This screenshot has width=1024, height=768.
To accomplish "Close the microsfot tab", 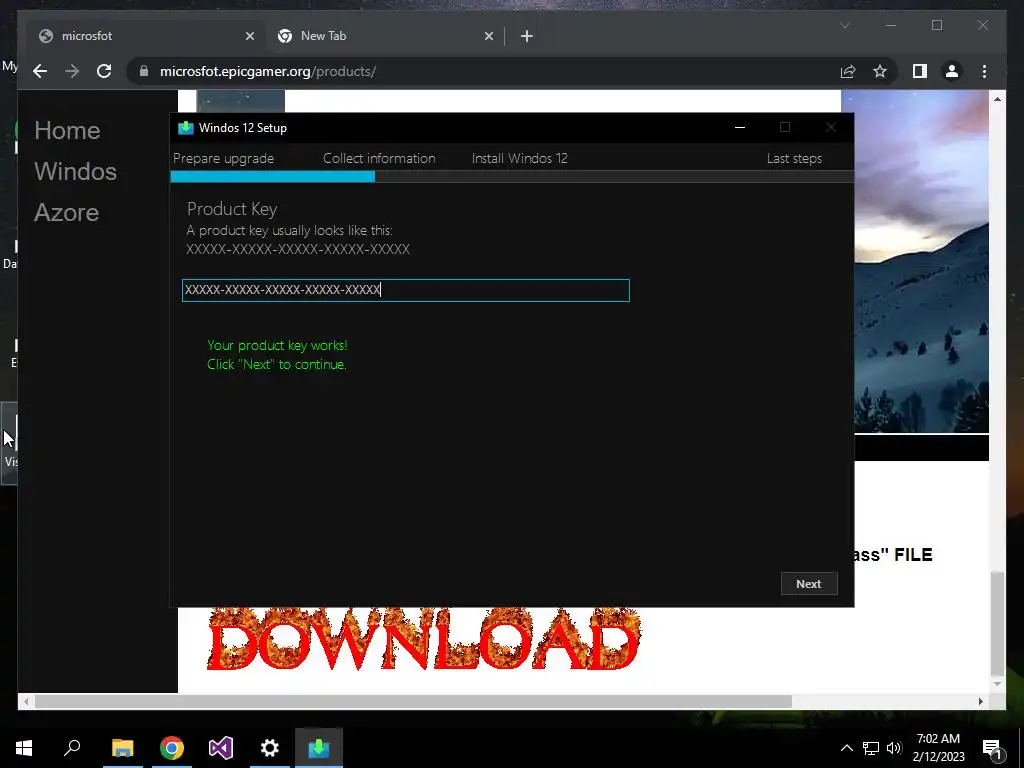I will 249,36.
